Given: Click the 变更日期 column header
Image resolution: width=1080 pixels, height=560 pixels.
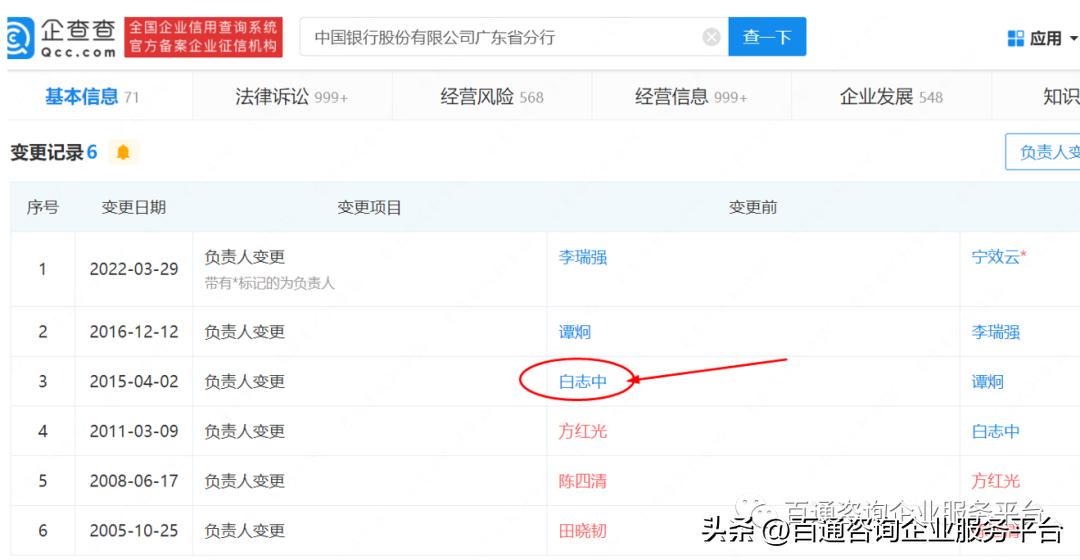Looking at the screenshot, I should click(x=134, y=207).
